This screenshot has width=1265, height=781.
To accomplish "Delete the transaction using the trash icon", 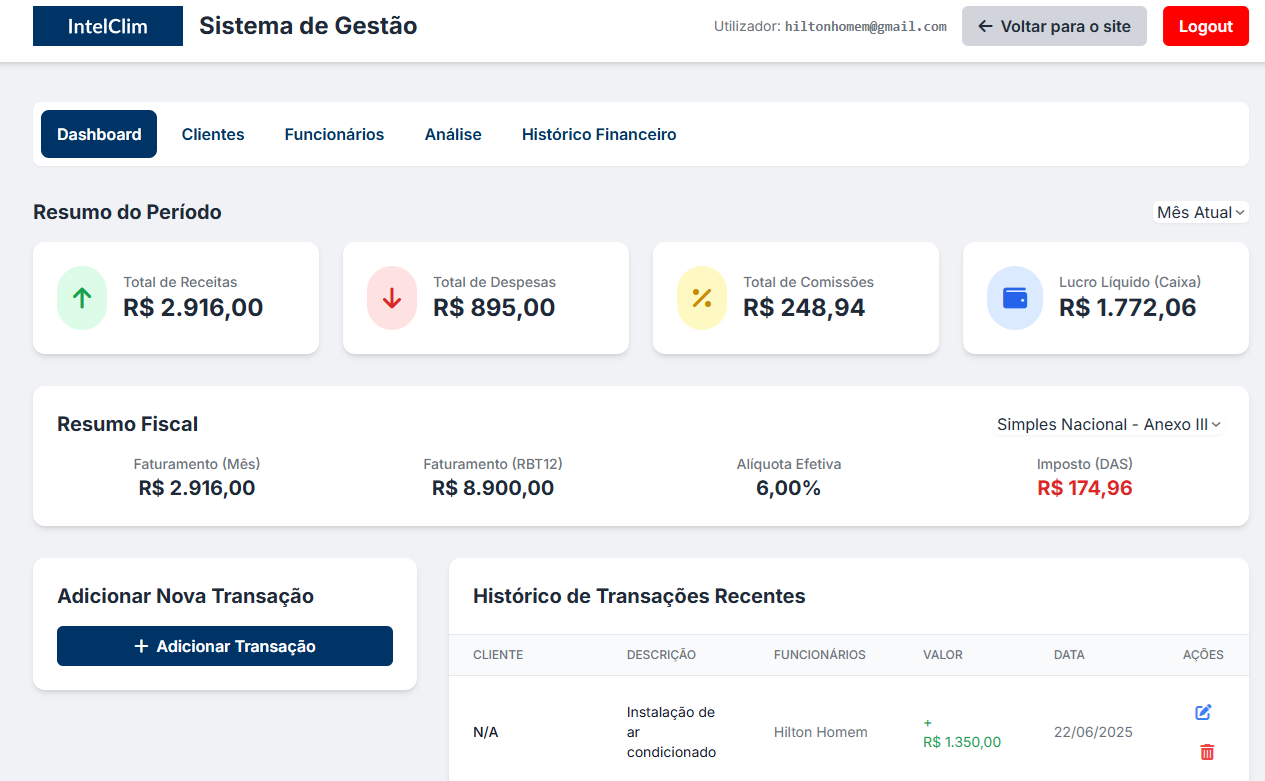I will pyautogui.click(x=1206, y=751).
